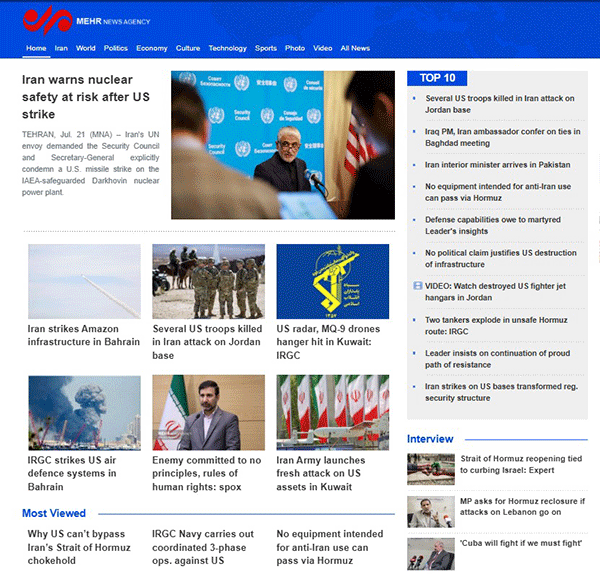Click the video icon beside destroyed hangars headline
Image resolution: width=600 pixels, height=574 pixels.
coord(417,286)
